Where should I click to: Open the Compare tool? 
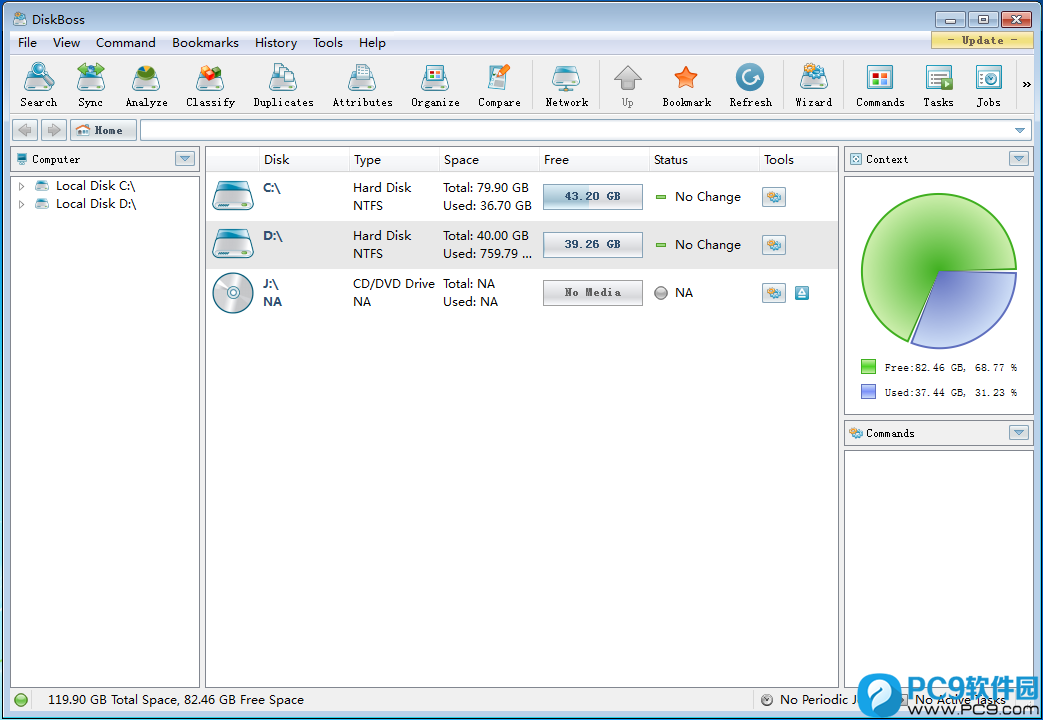[x=499, y=85]
